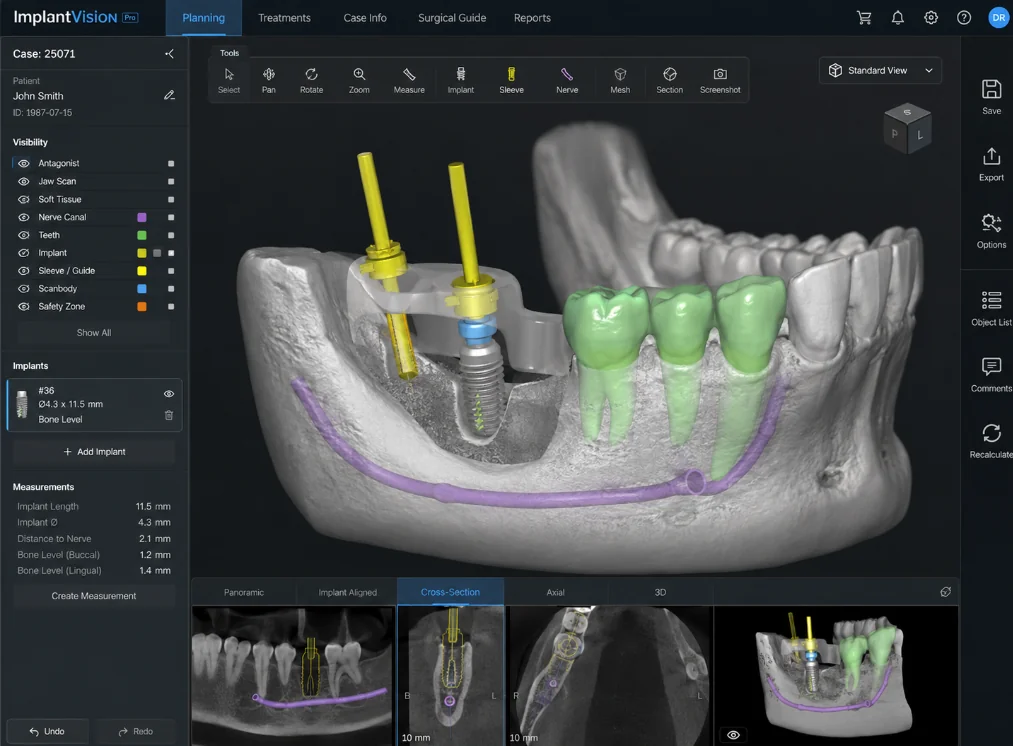
Task: Choose the Select tool
Action: 229,81
